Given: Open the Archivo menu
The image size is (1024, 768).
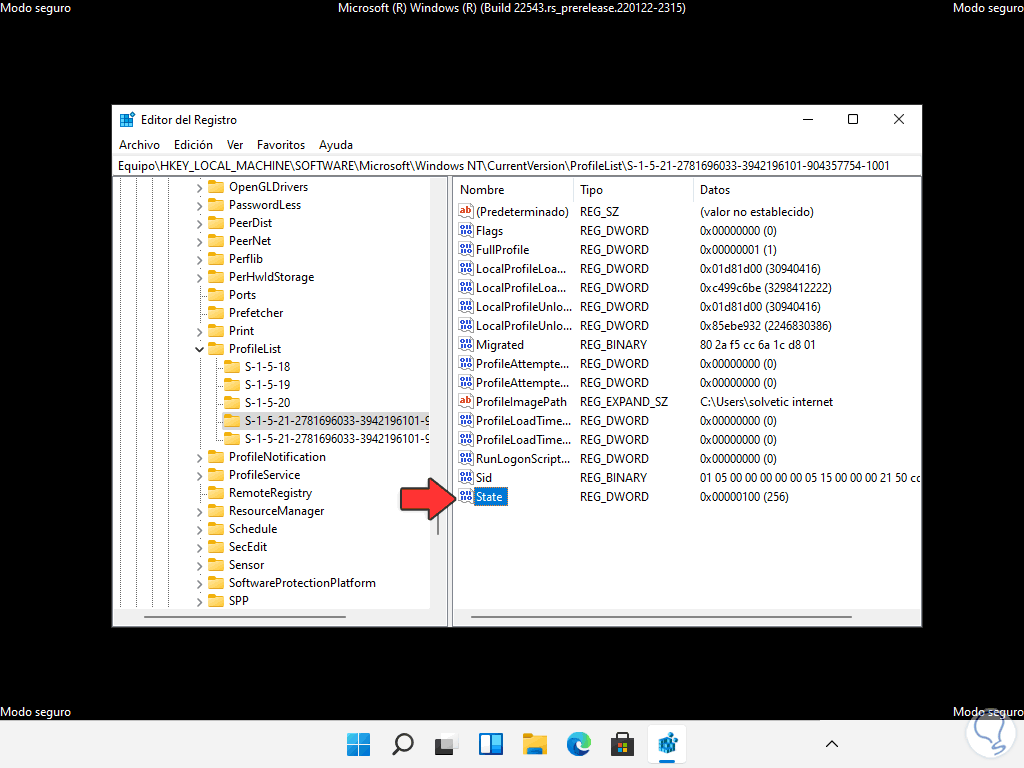Looking at the screenshot, I should [139, 145].
